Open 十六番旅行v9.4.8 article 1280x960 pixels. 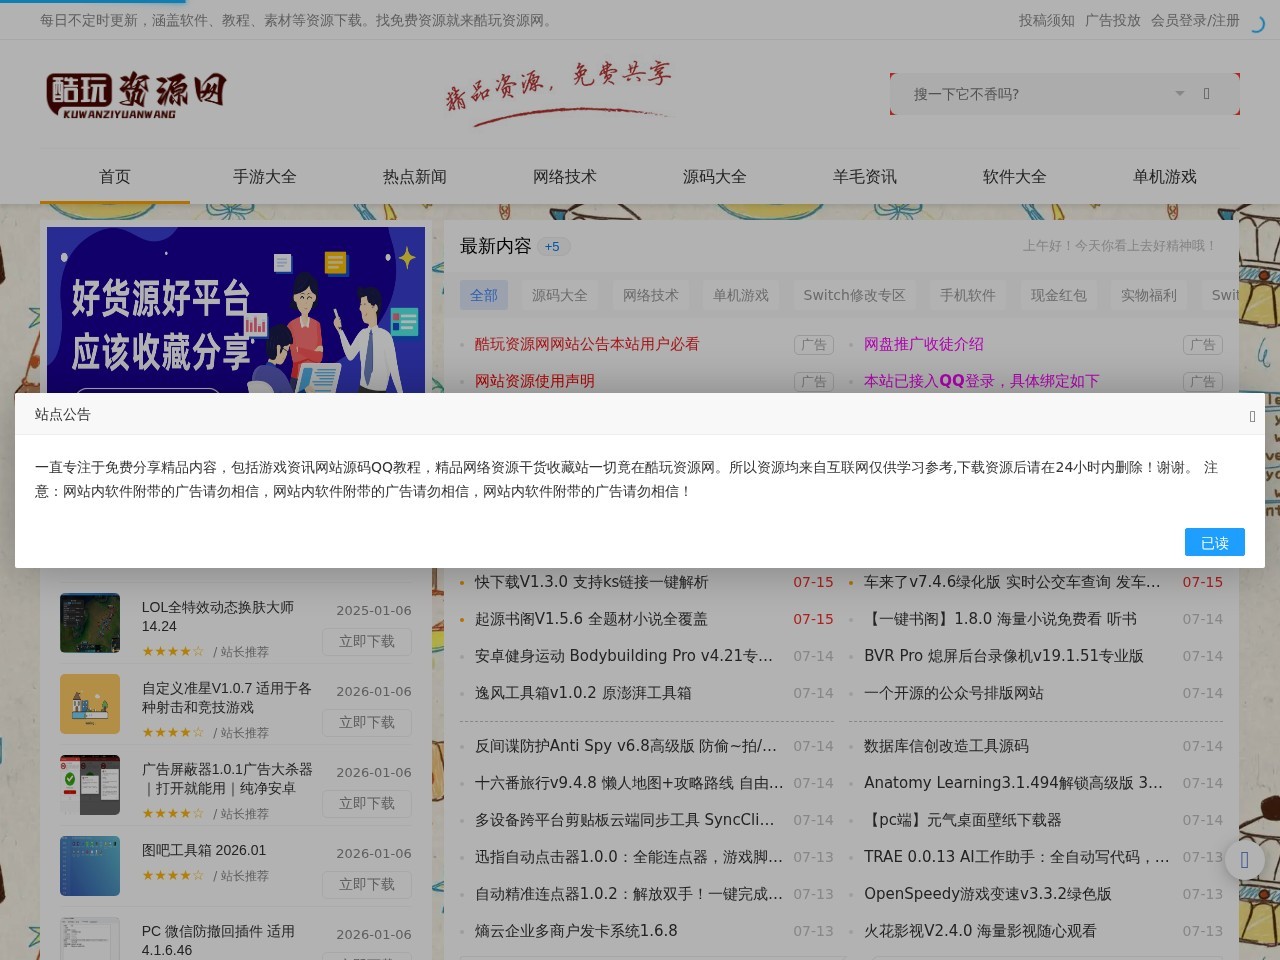point(629,783)
